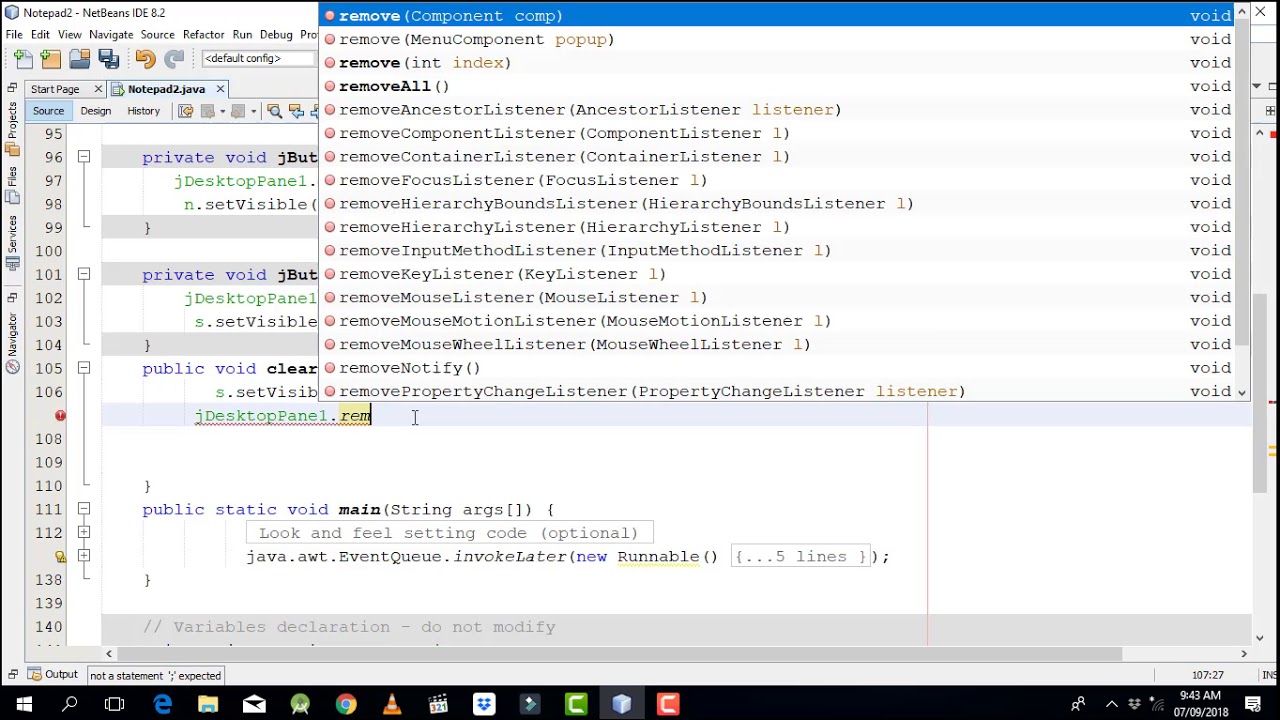Open the Windows Start menu
Viewport: 1280px width, 720px height.
(23, 705)
